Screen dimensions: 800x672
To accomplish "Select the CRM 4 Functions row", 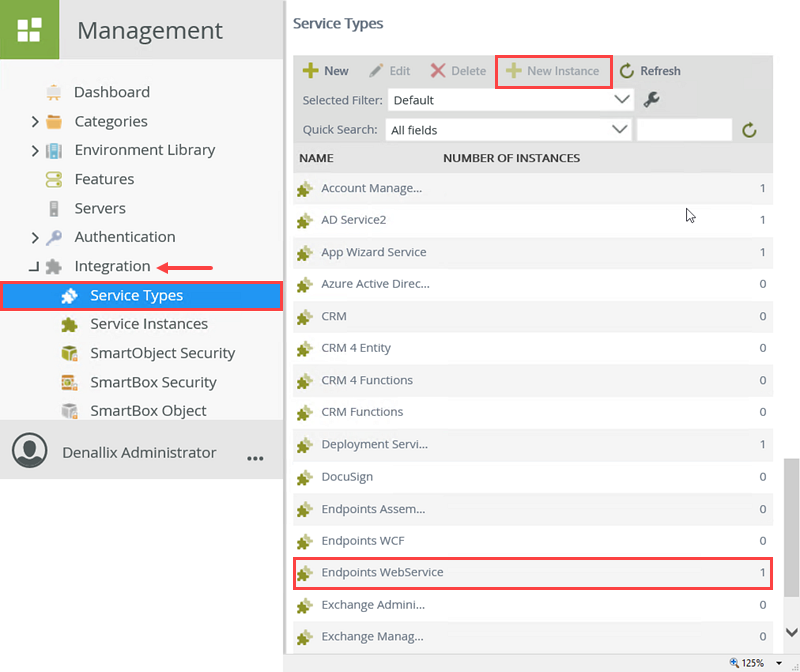I will [x=533, y=381].
